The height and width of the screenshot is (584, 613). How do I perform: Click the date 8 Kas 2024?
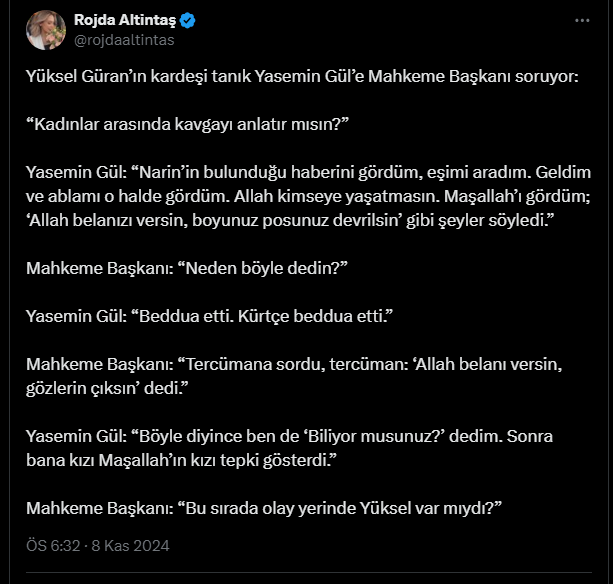click(x=130, y=546)
